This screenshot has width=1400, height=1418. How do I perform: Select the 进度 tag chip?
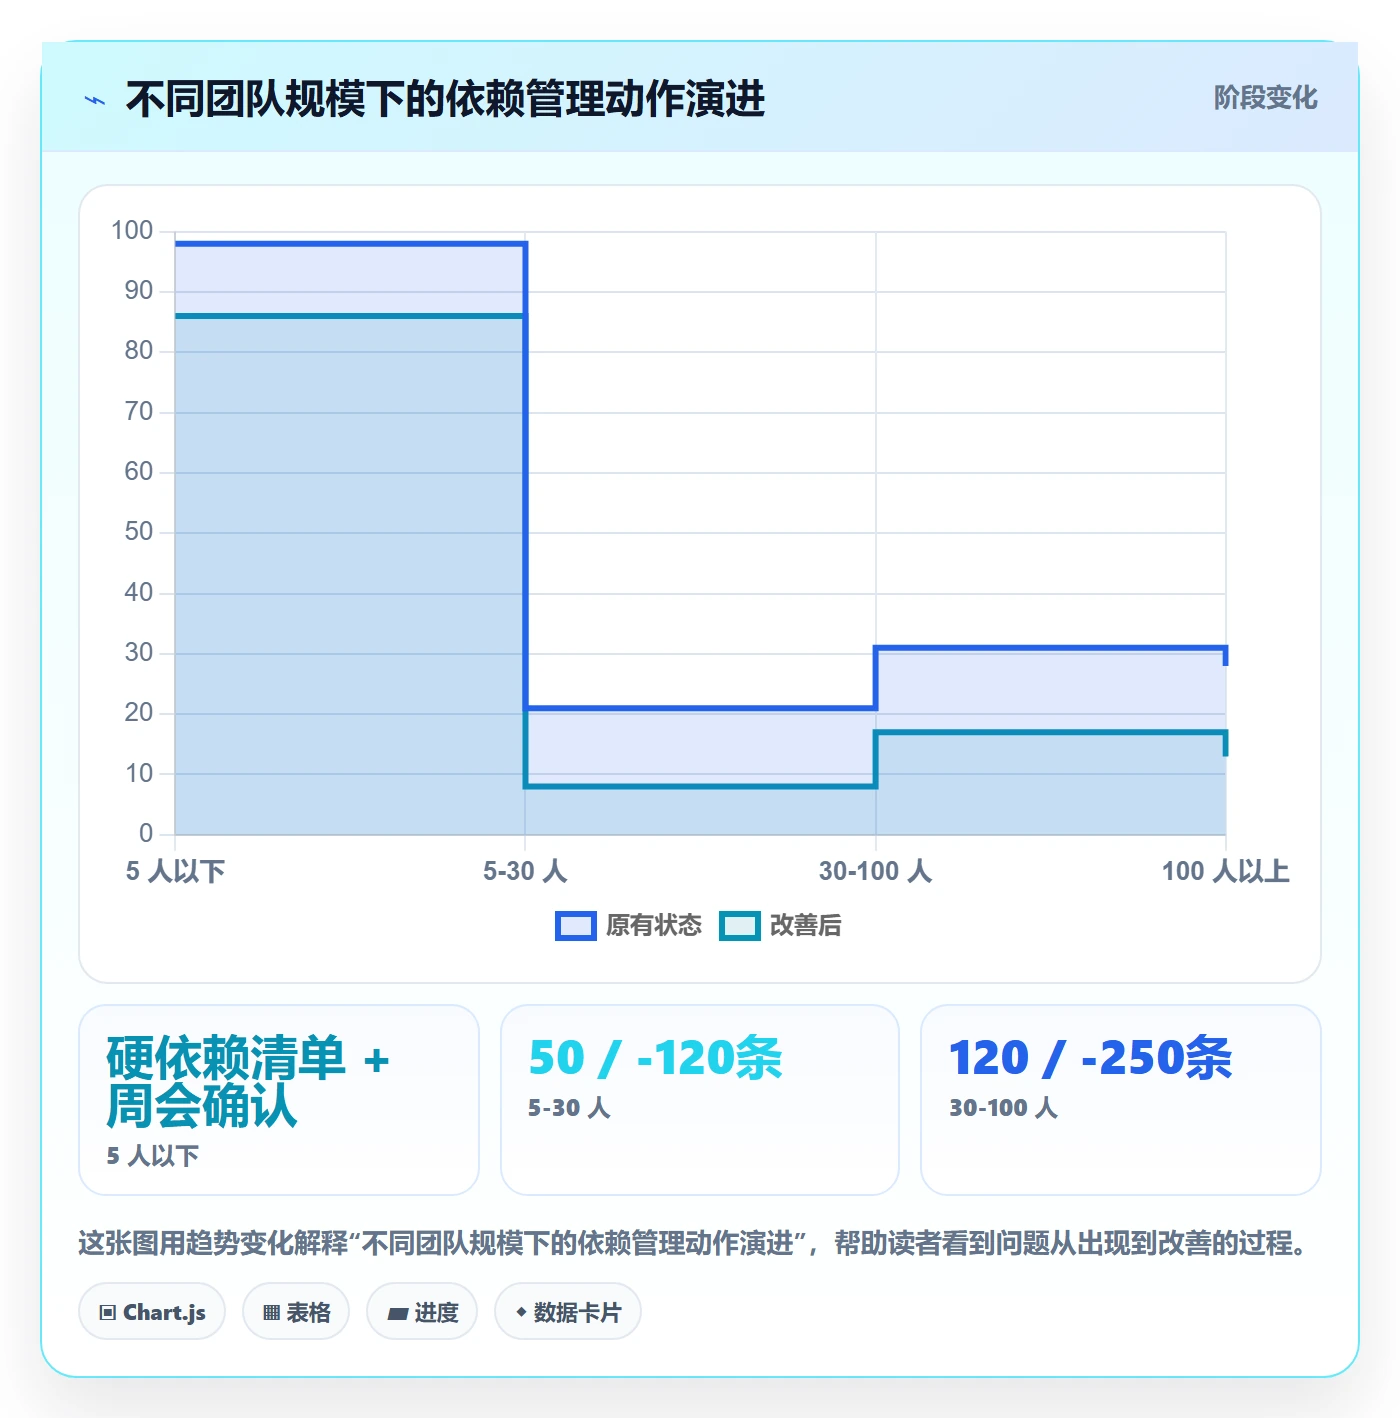point(422,1311)
